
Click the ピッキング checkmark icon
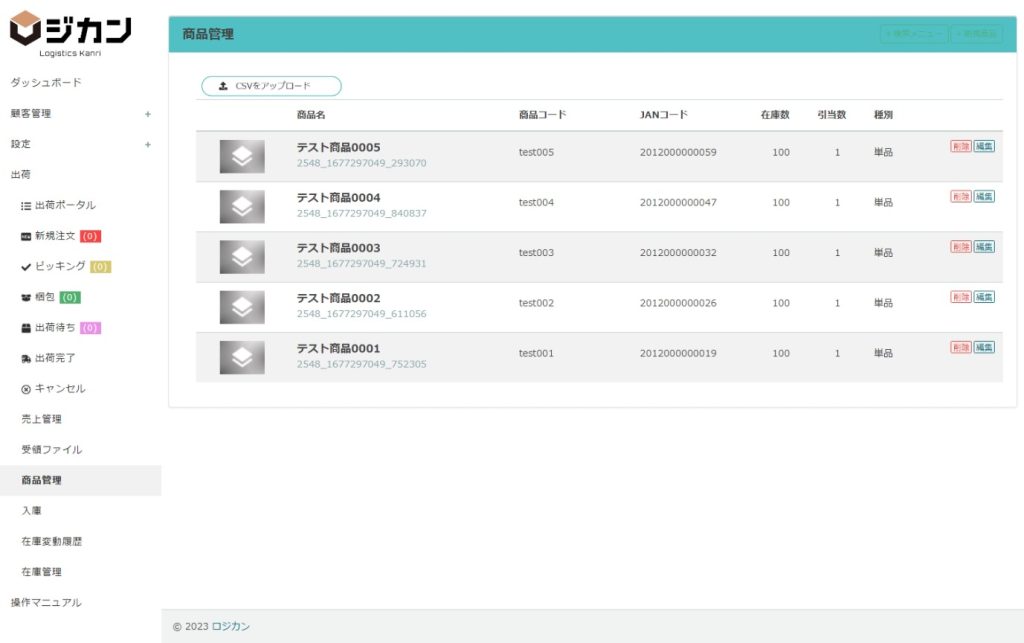pos(26,267)
